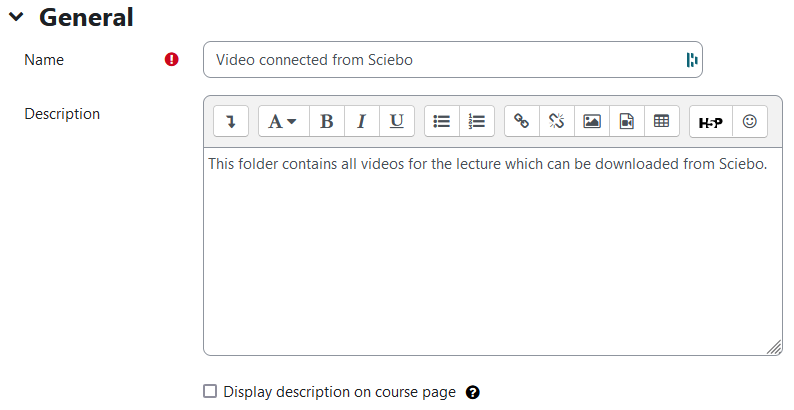
Task: Open help for Display description option
Action: [473, 392]
